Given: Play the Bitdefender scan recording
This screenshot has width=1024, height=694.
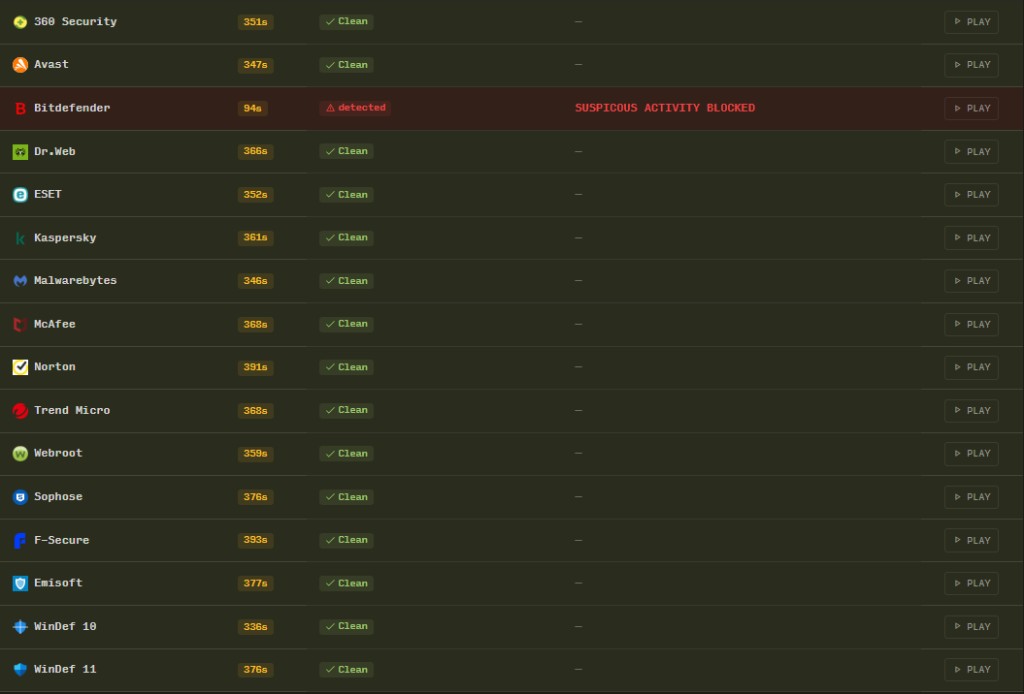Looking at the screenshot, I should 971,108.
